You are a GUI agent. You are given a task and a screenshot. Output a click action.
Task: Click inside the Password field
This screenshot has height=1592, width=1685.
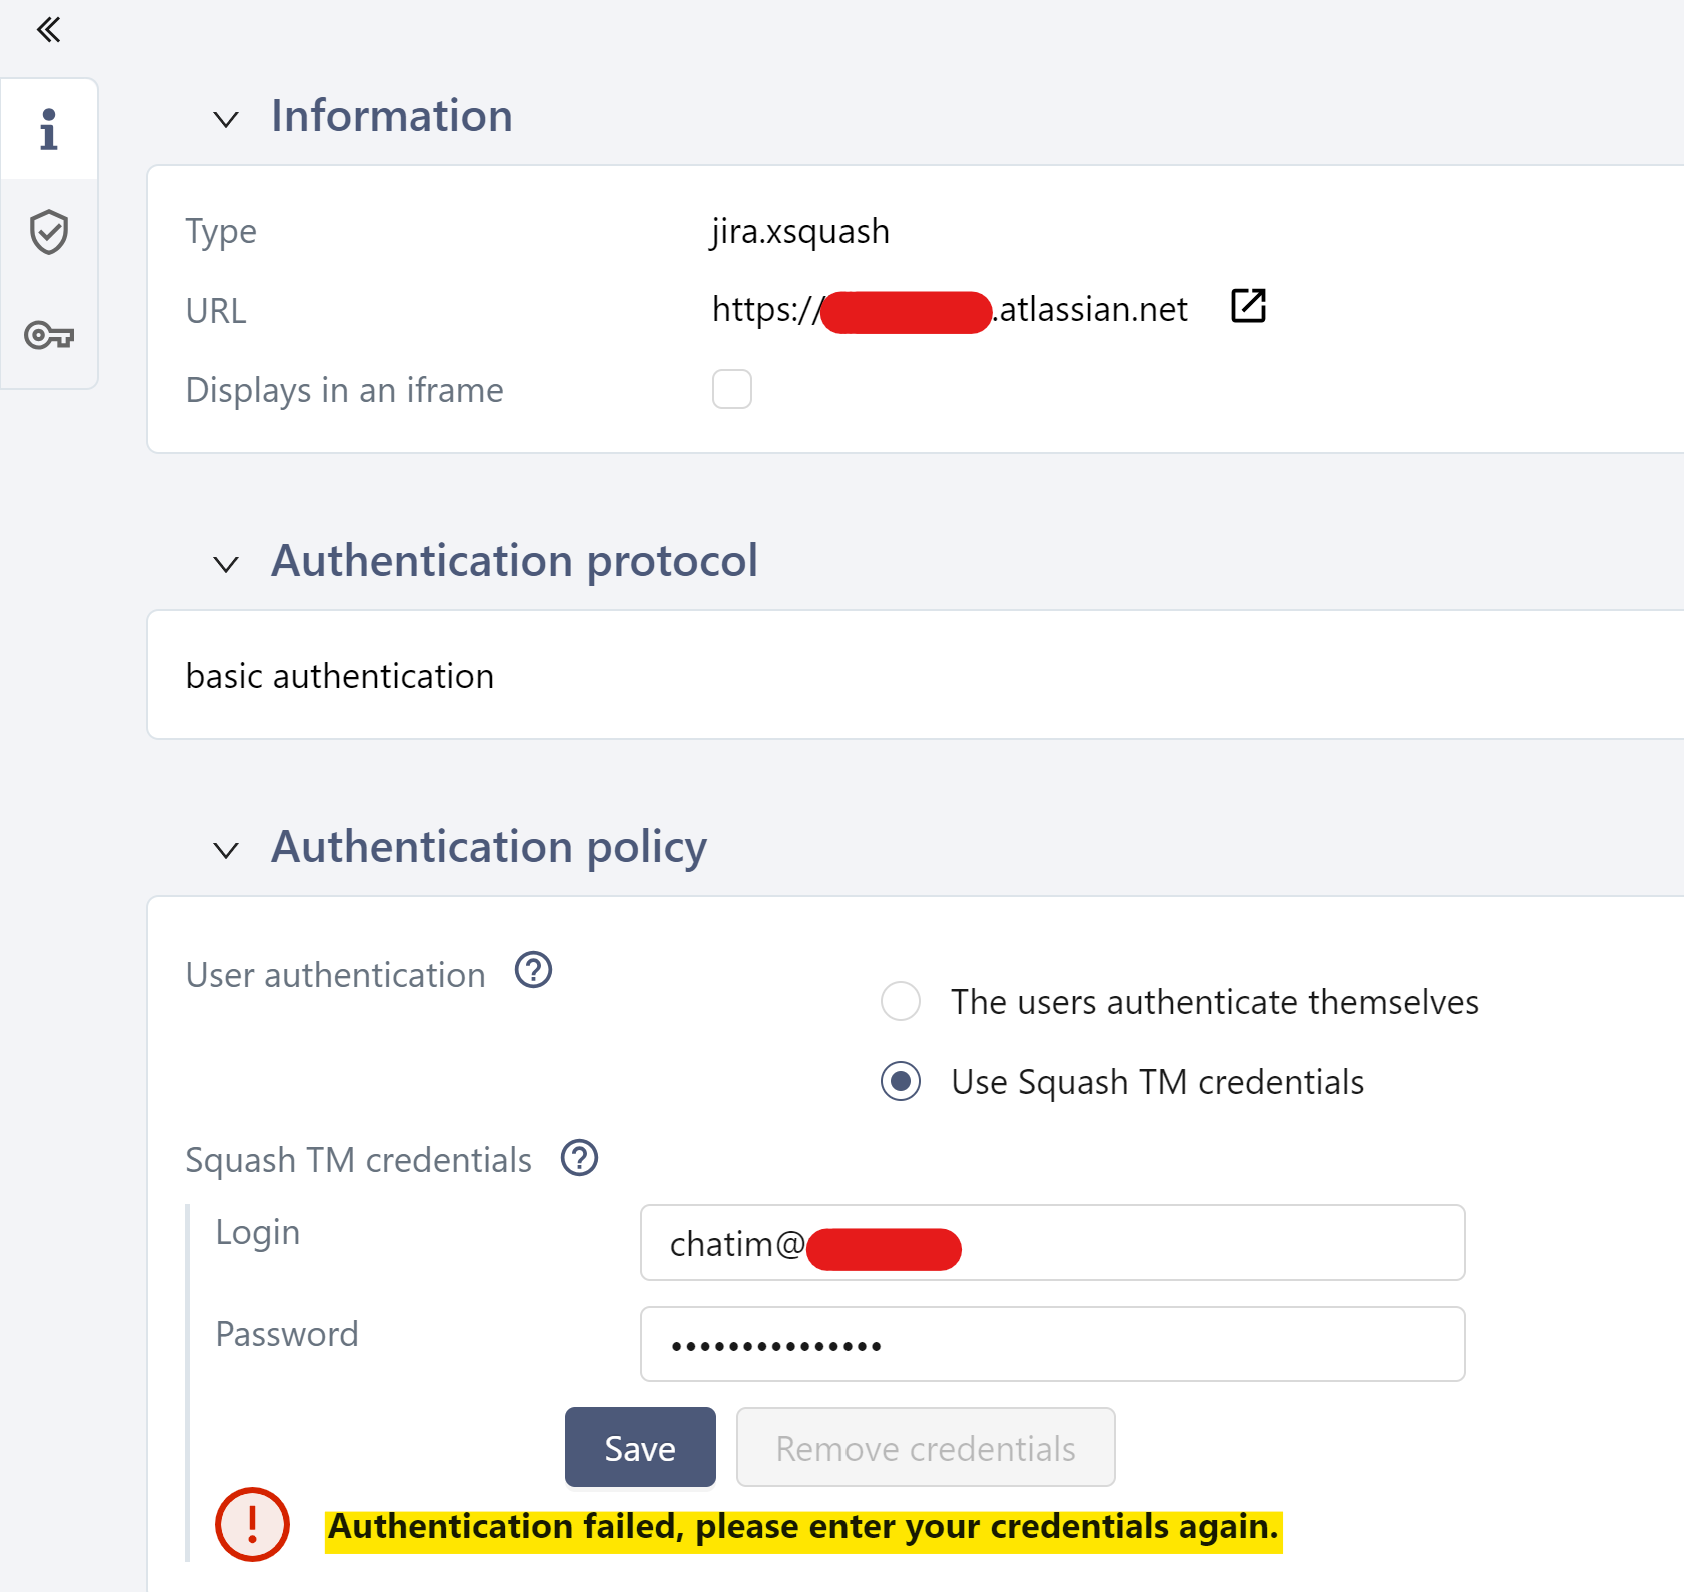[x=1050, y=1344]
